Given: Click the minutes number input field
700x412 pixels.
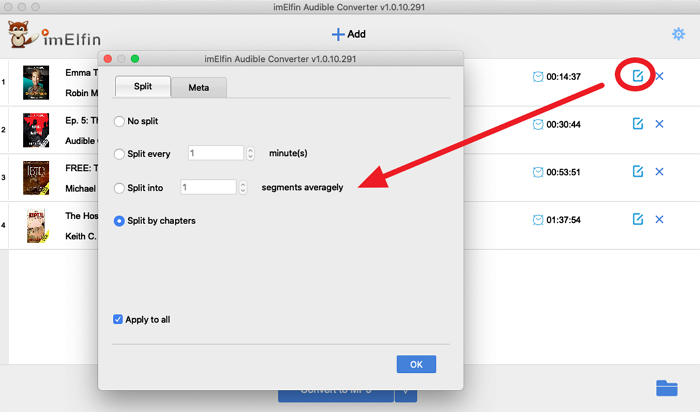Looking at the screenshot, I should tap(216, 153).
